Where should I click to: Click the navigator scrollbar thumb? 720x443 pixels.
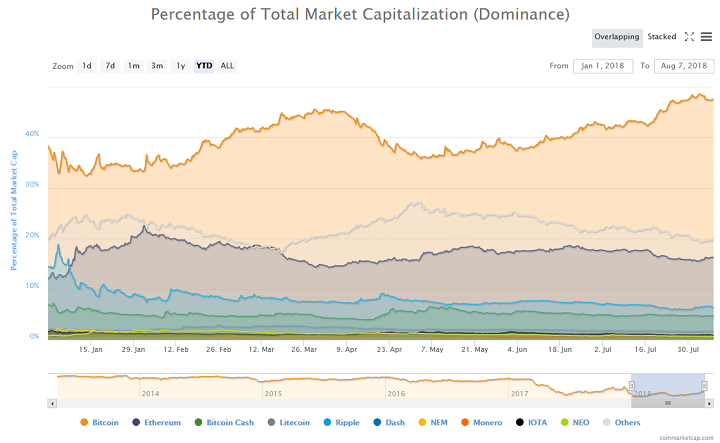click(668, 404)
